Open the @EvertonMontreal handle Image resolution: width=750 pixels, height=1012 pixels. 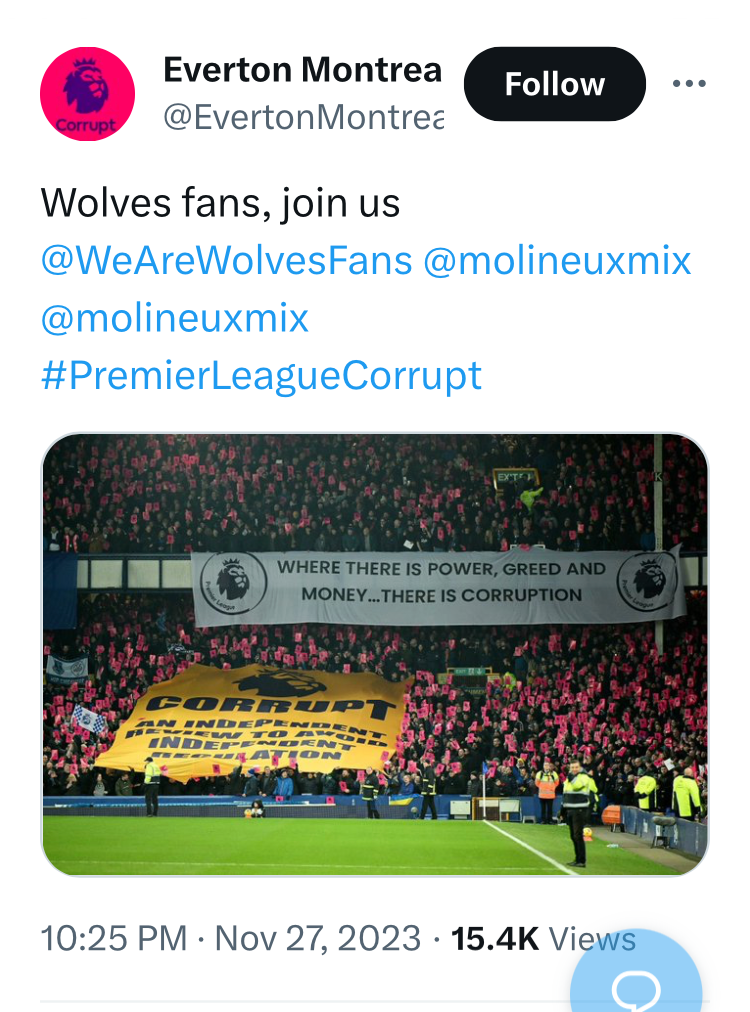tap(303, 117)
